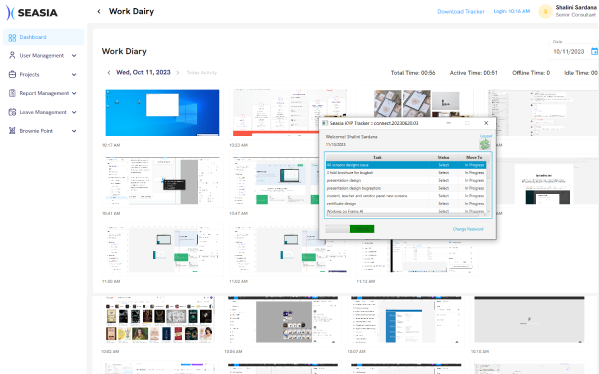
Task: Expand Report Management chevron
Action: pos(74,93)
